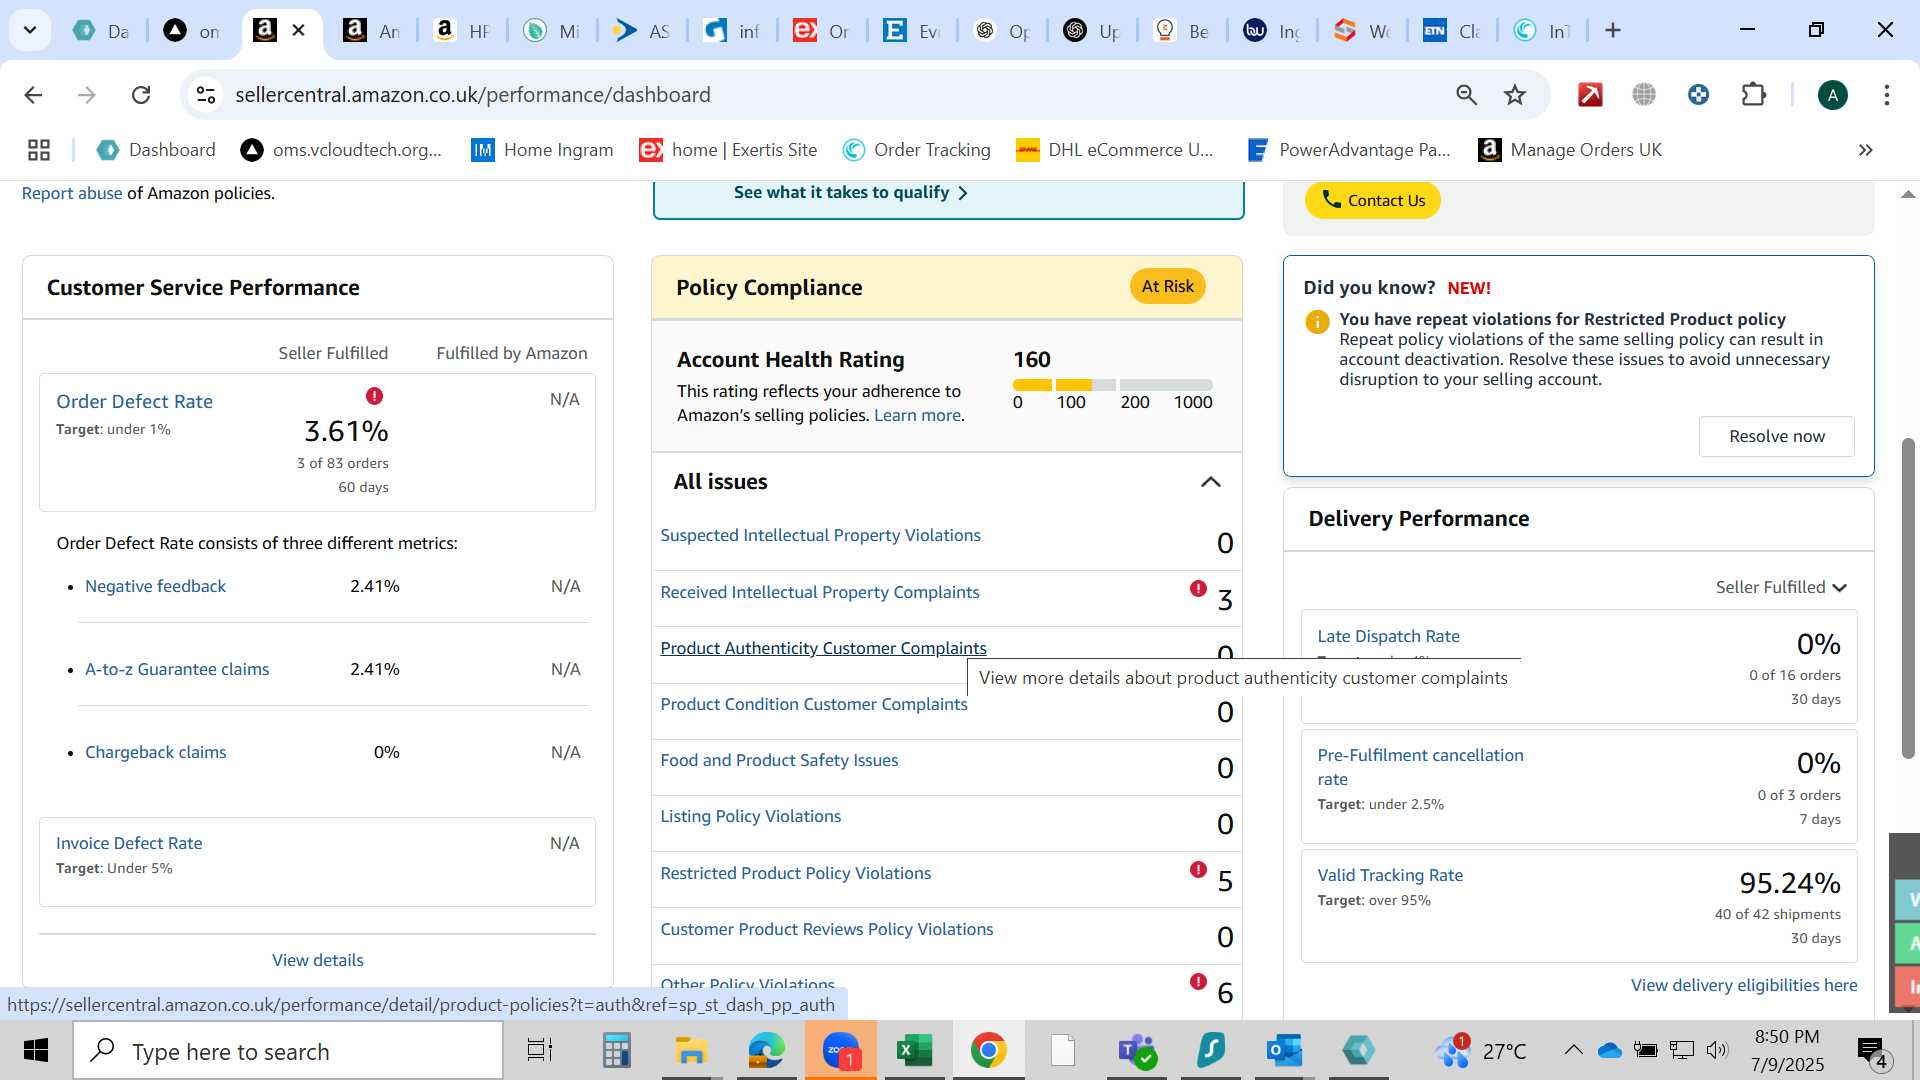The image size is (1920, 1080).
Task: Click alert icon beside Other Policy Violations
Action: tap(1198, 982)
